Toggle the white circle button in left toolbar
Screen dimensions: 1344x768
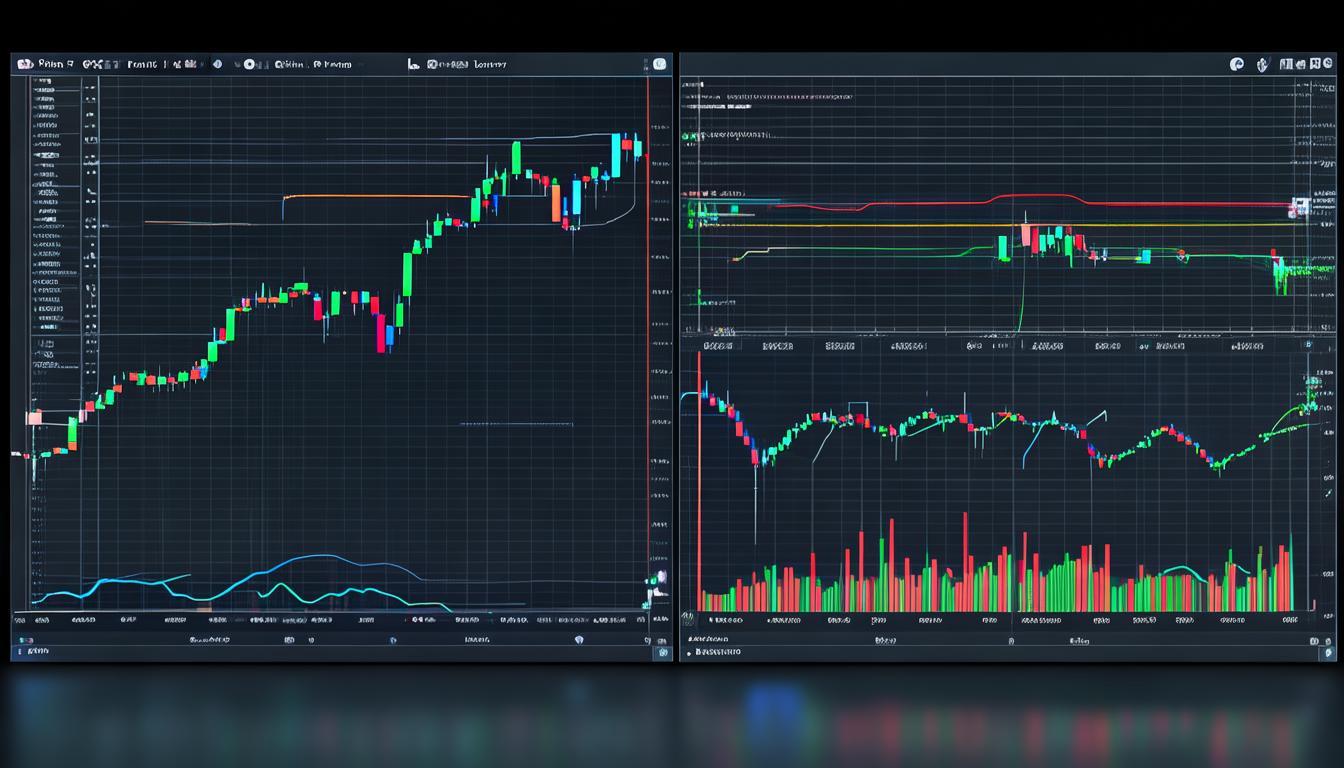[249, 64]
